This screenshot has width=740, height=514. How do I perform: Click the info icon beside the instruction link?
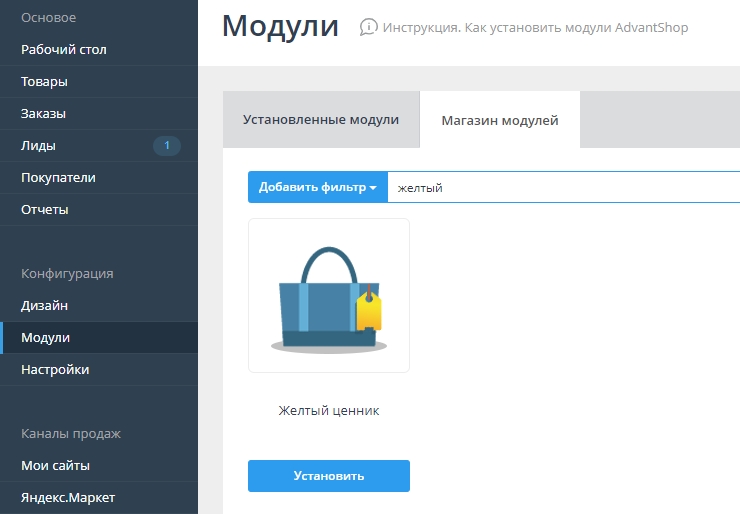[369, 27]
